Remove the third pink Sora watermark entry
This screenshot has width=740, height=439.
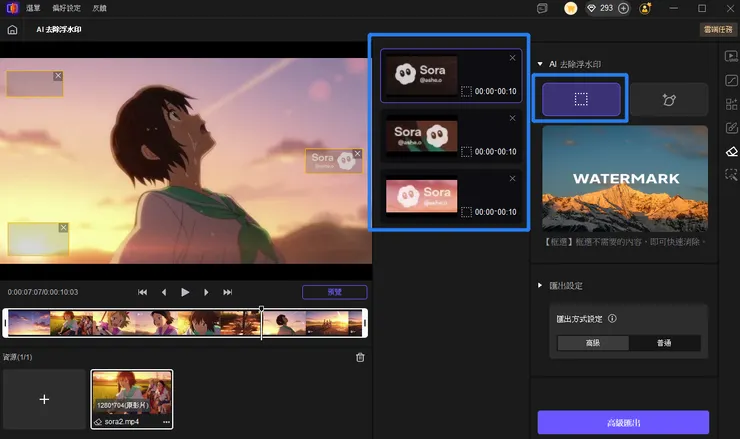click(x=513, y=178)
